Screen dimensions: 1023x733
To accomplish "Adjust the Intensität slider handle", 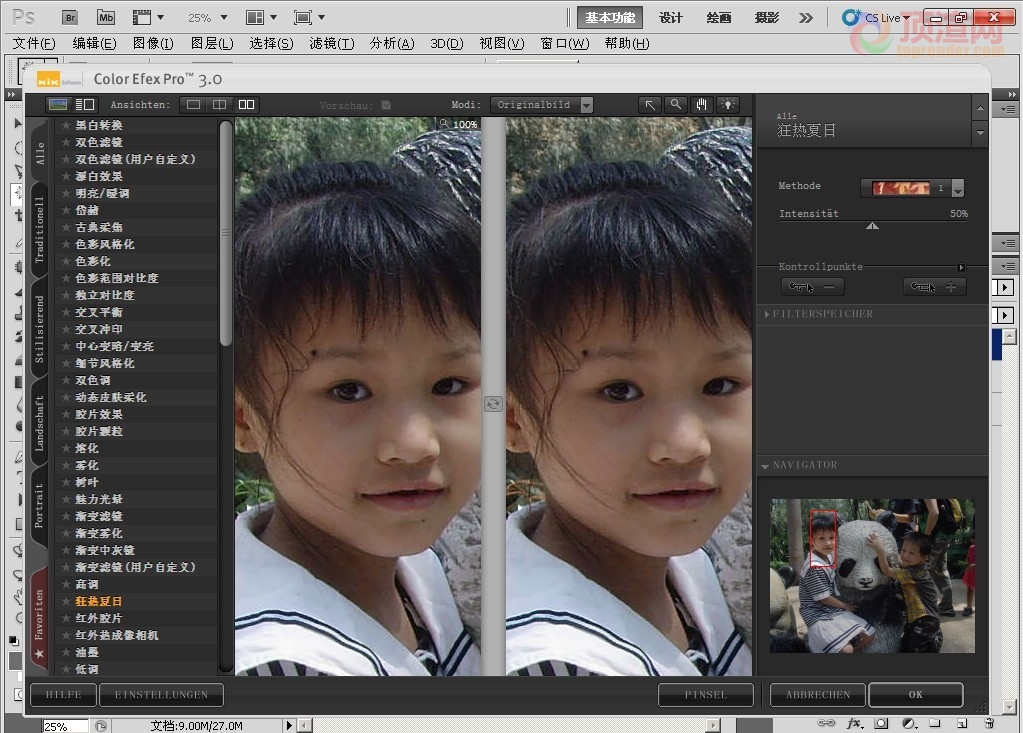I will pos(872,226).
